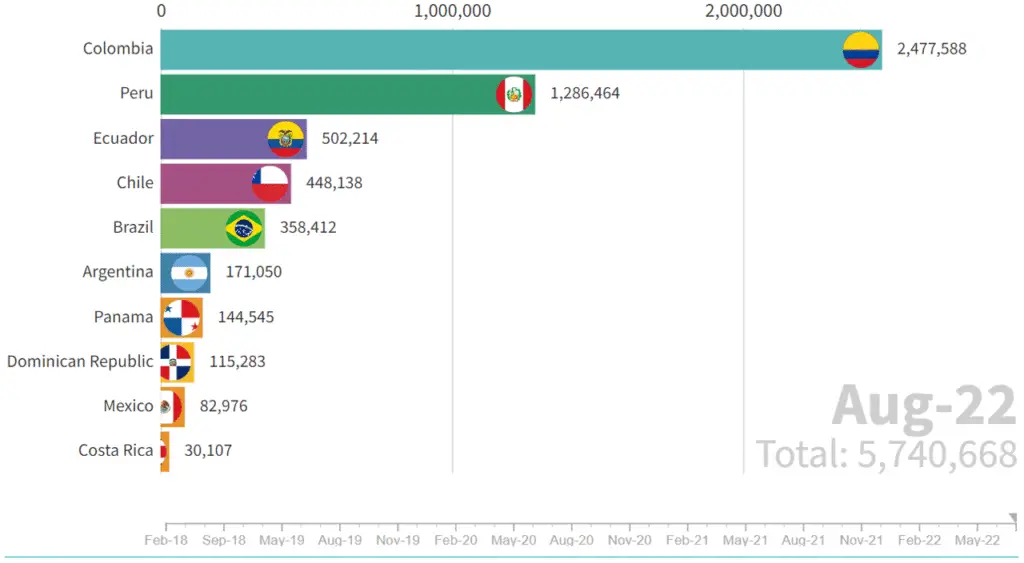Click the Ecuador flag icon
Viewport: 1024px width, 563px height.
coord(285,138)
